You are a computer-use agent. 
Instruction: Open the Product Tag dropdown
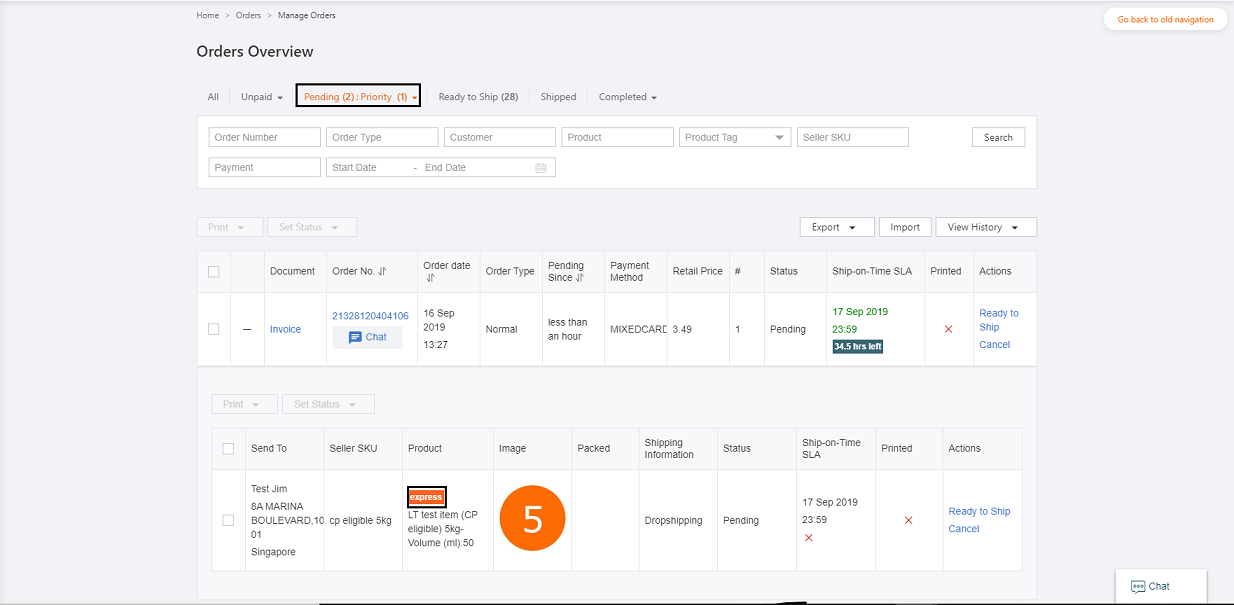pyautogui.click(x=734, y=138)
